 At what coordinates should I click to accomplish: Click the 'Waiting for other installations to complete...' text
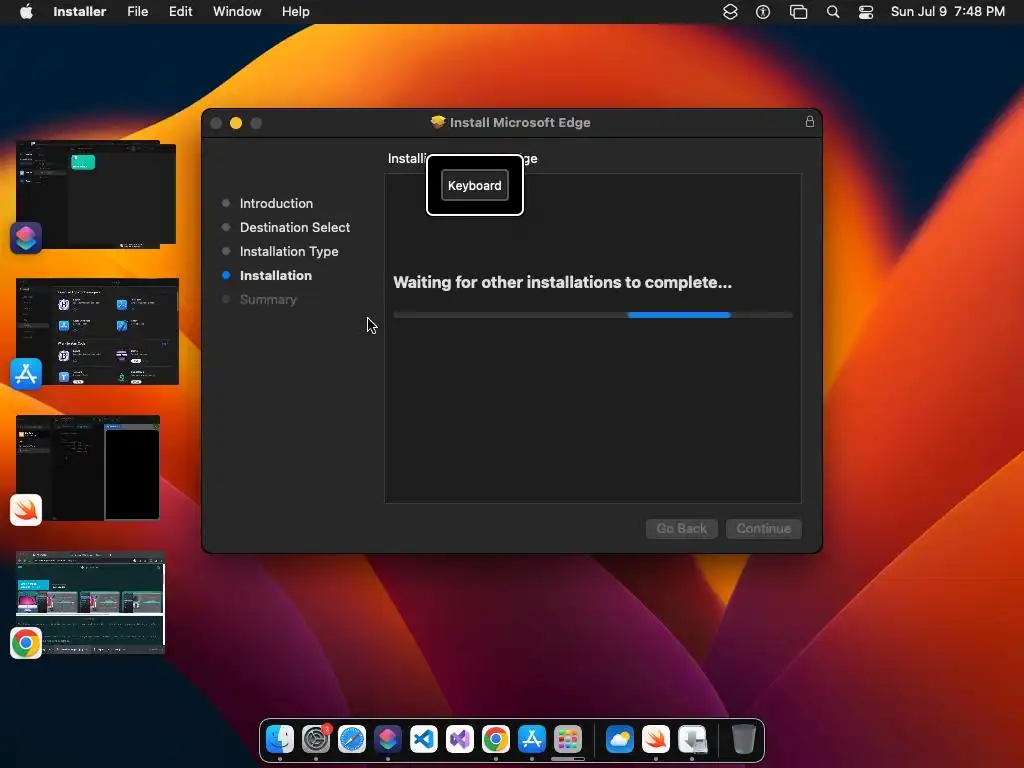coord(562,282)
